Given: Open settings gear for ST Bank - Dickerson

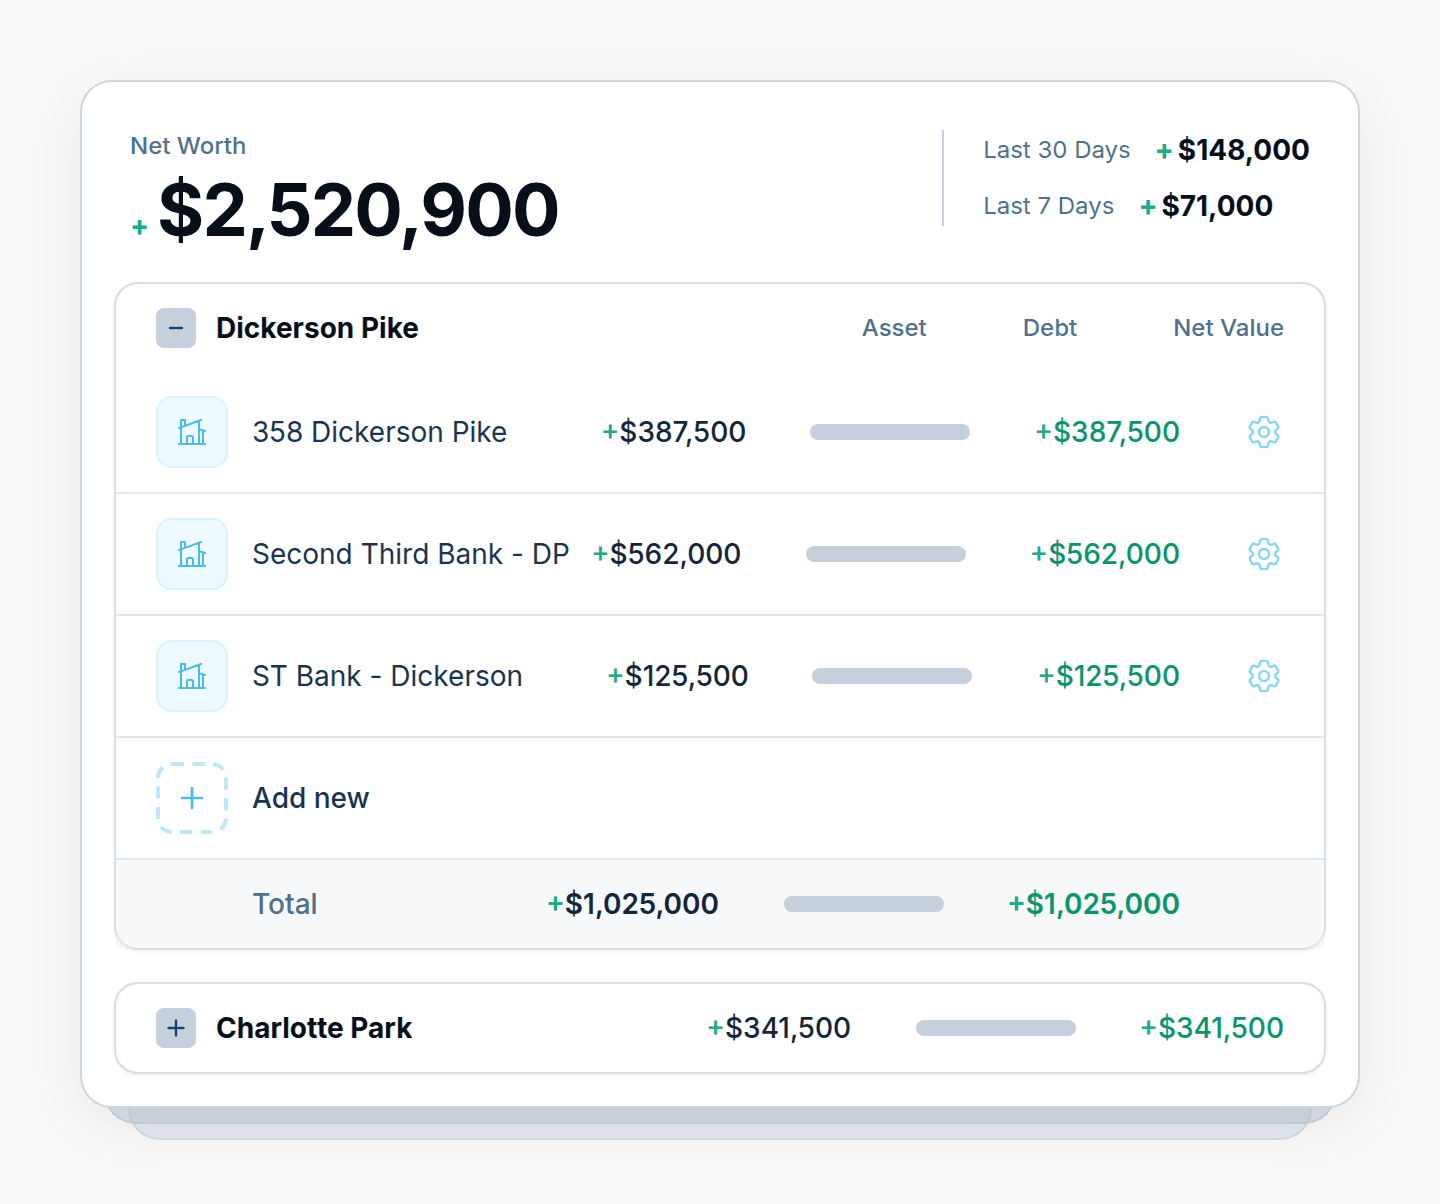Looking at the screenshot, I should tap(1263, 676).
